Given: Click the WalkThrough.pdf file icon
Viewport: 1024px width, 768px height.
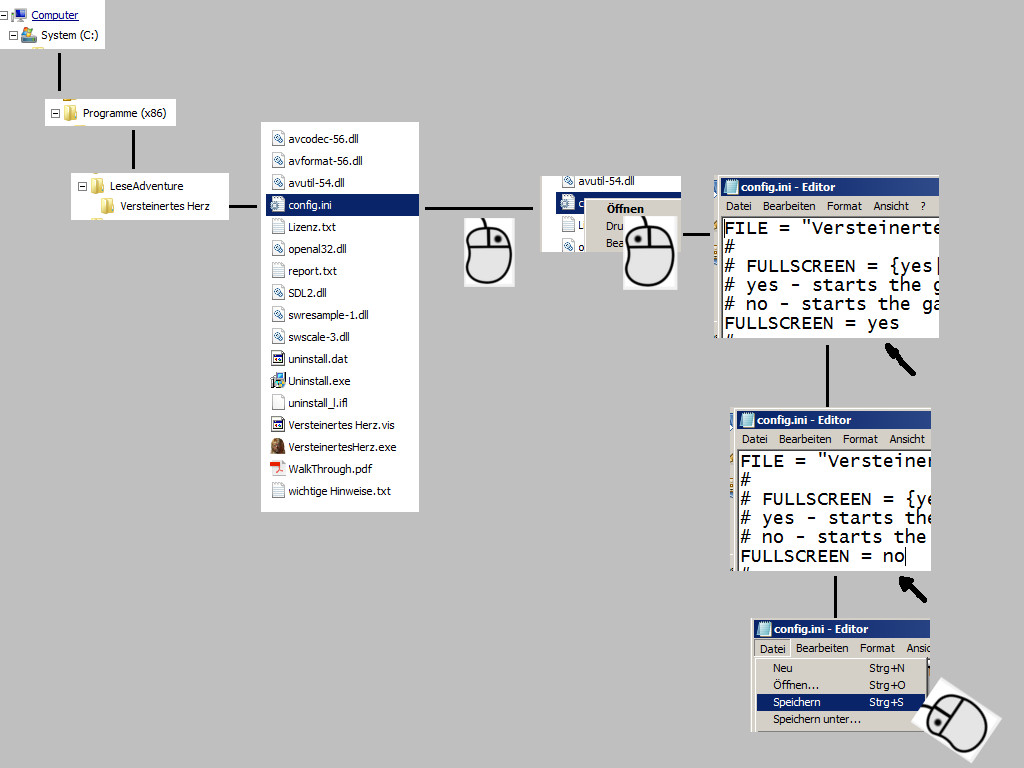Looking at the screenshot, I should click(x=279, y=469).
